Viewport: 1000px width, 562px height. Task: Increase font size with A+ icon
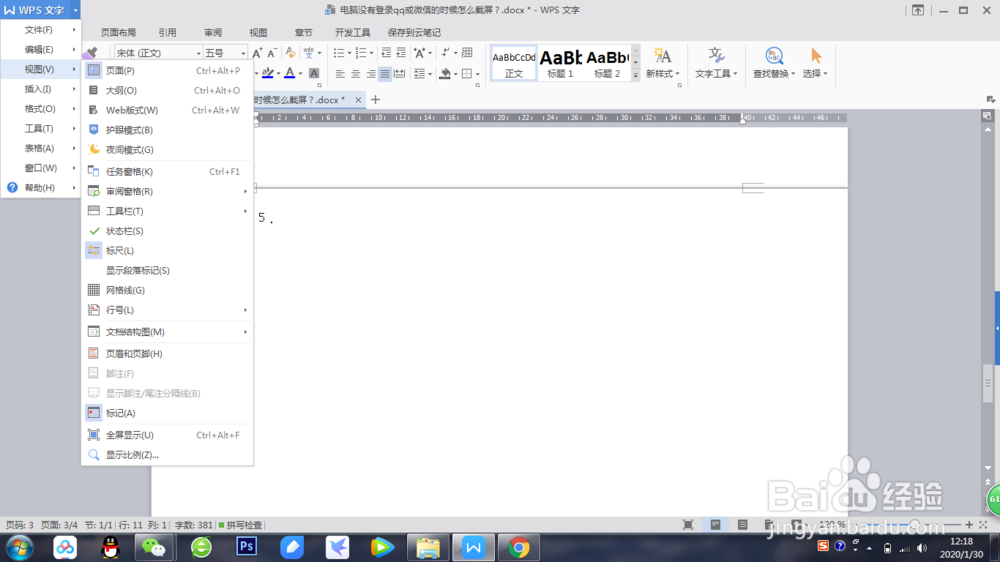257,53
